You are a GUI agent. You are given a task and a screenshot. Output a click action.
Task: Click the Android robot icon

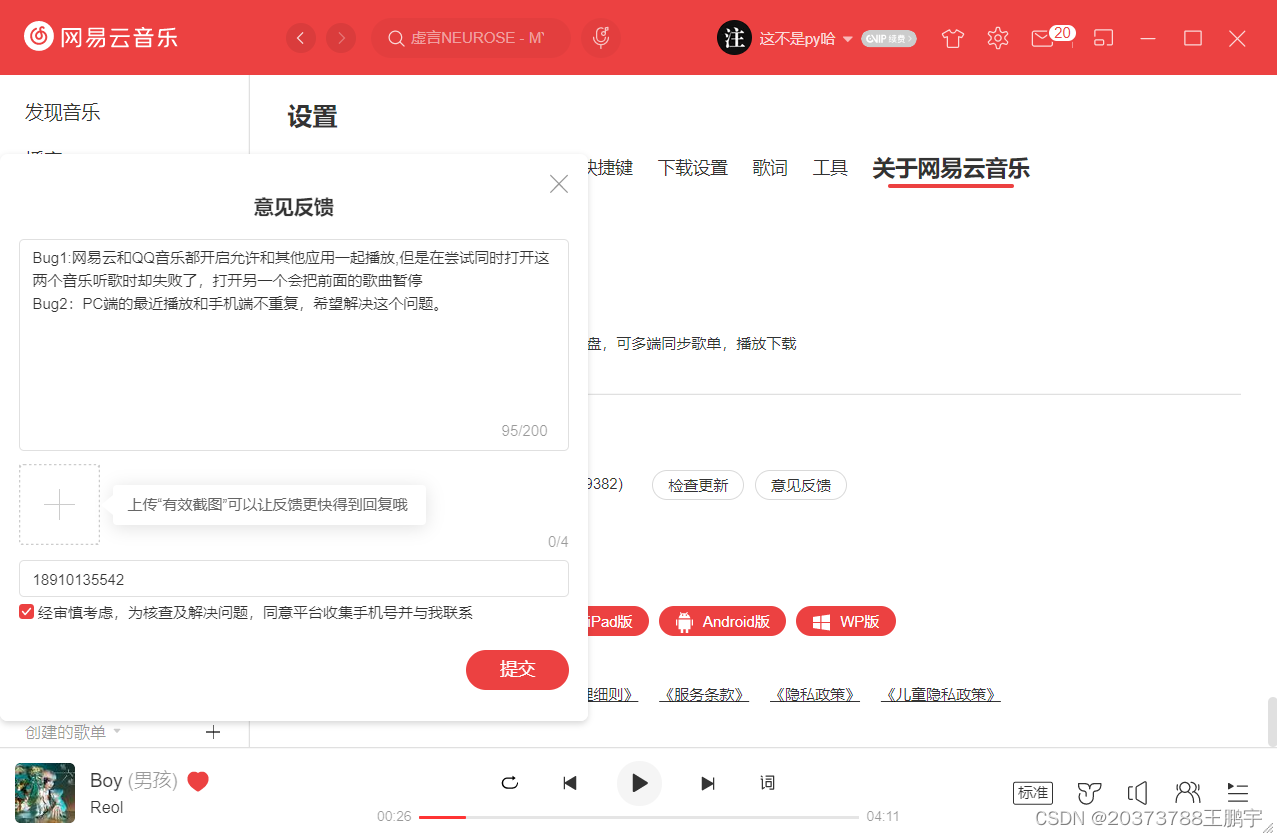pyautogui.click(x=685, y=622)
